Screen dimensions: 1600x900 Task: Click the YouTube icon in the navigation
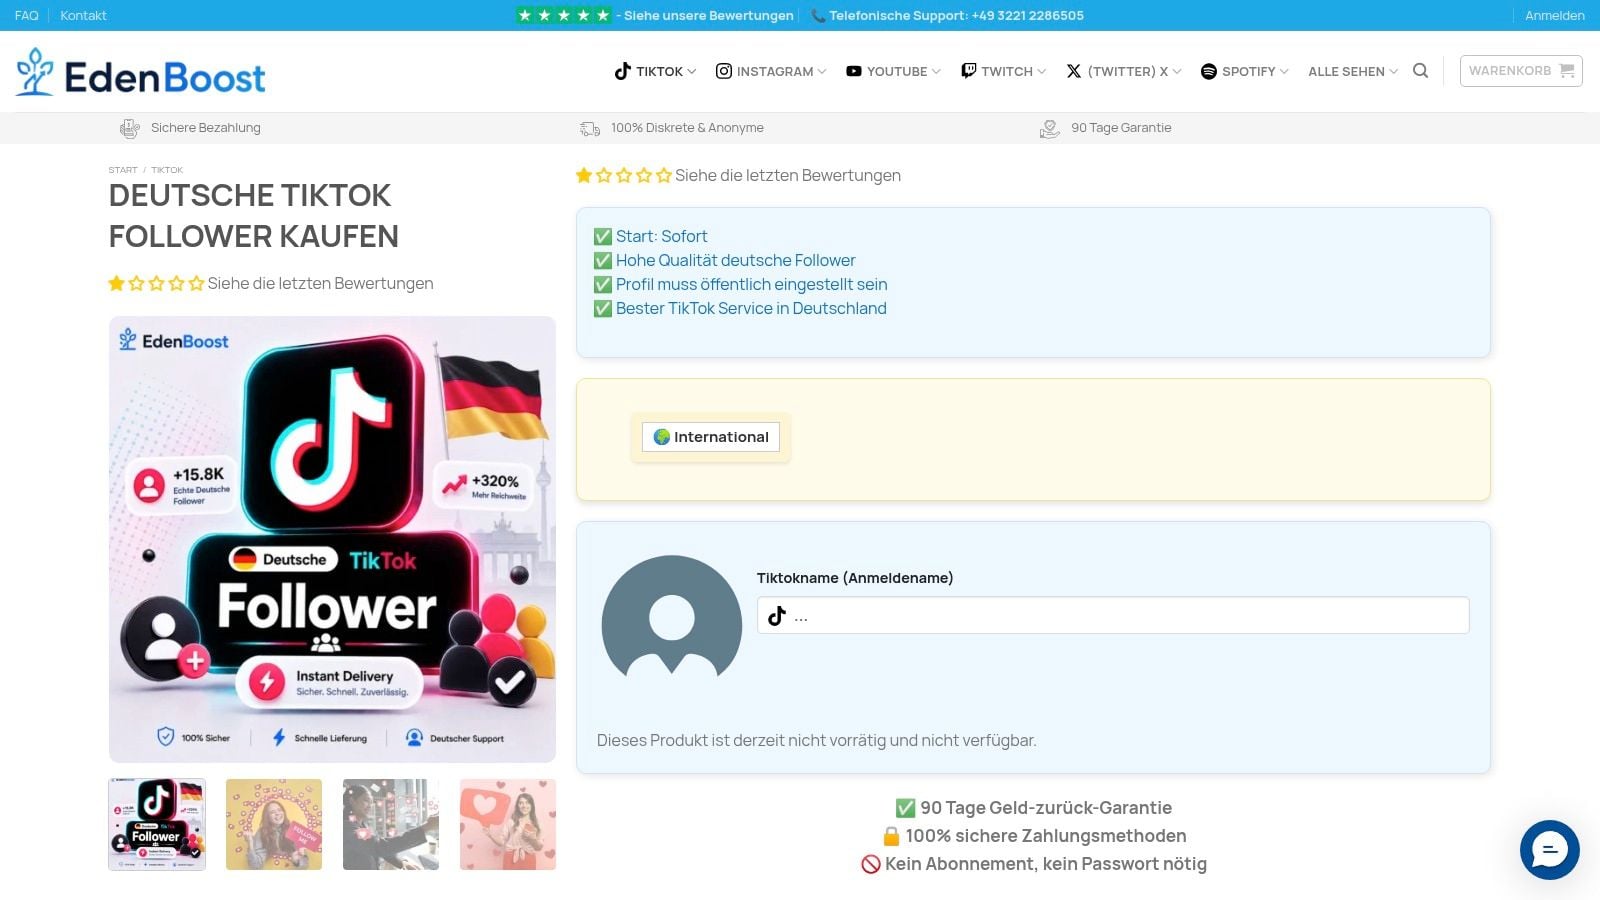[854, 71]
